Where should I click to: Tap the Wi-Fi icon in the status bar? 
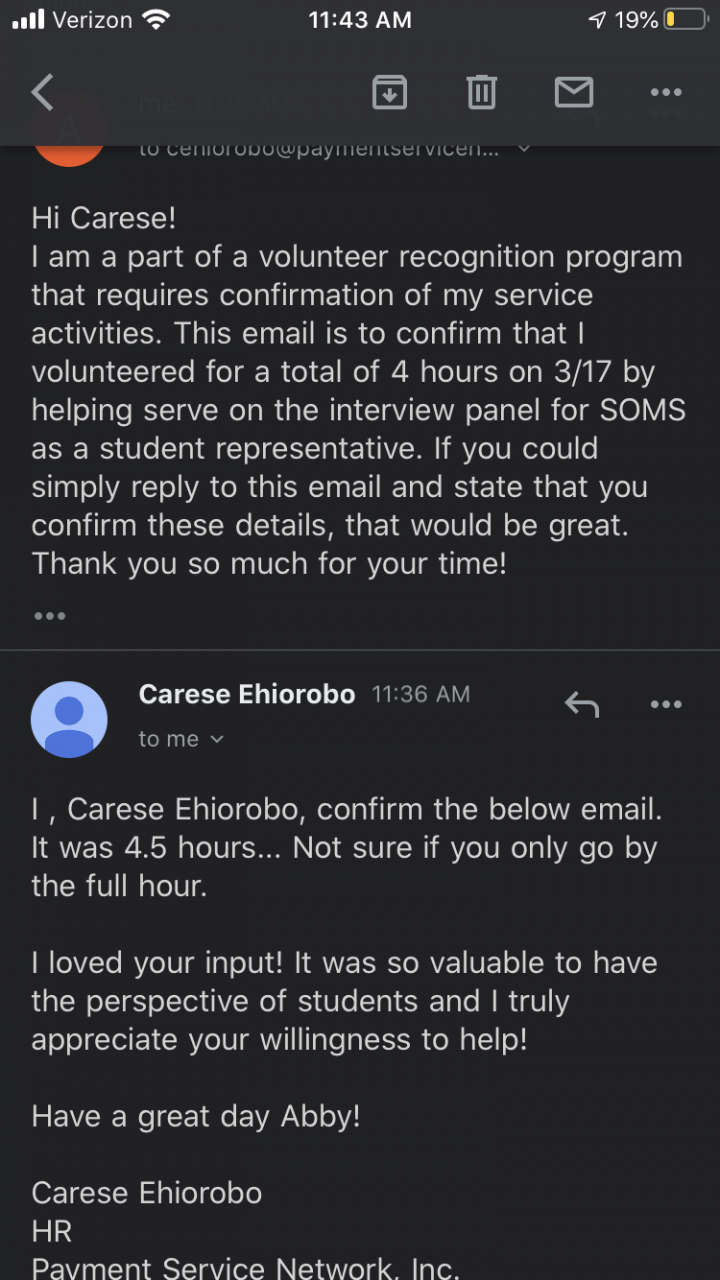coord(157,20)
